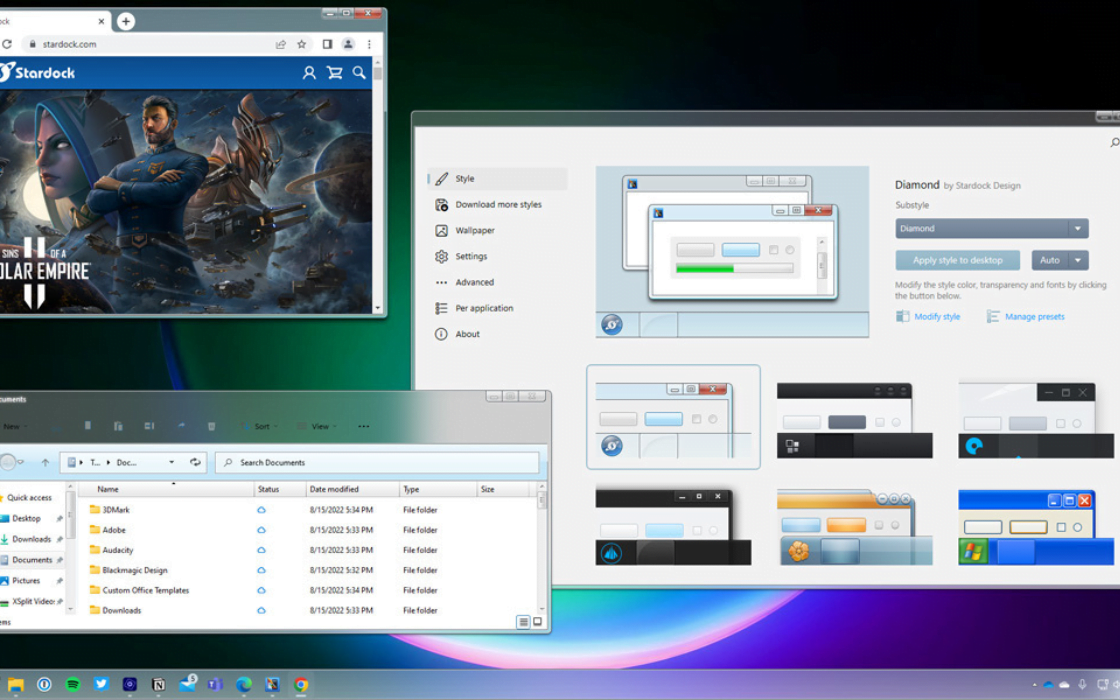This screenshot has height=700, width=1120.
Task: Open a new Chrome tab with the plus button
Action: tap(126, 21)
